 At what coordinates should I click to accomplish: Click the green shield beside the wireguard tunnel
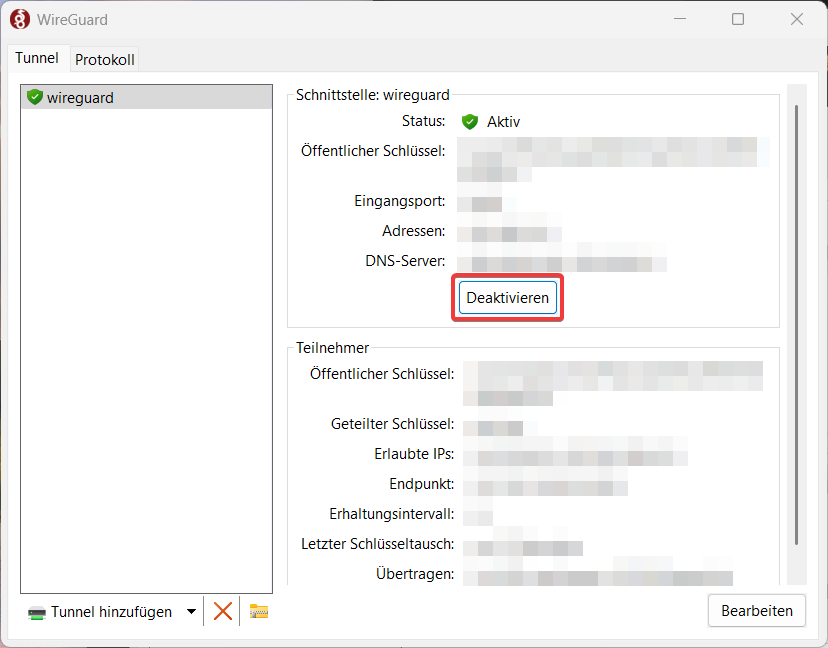pyautogui.click(x=35, y=97)
